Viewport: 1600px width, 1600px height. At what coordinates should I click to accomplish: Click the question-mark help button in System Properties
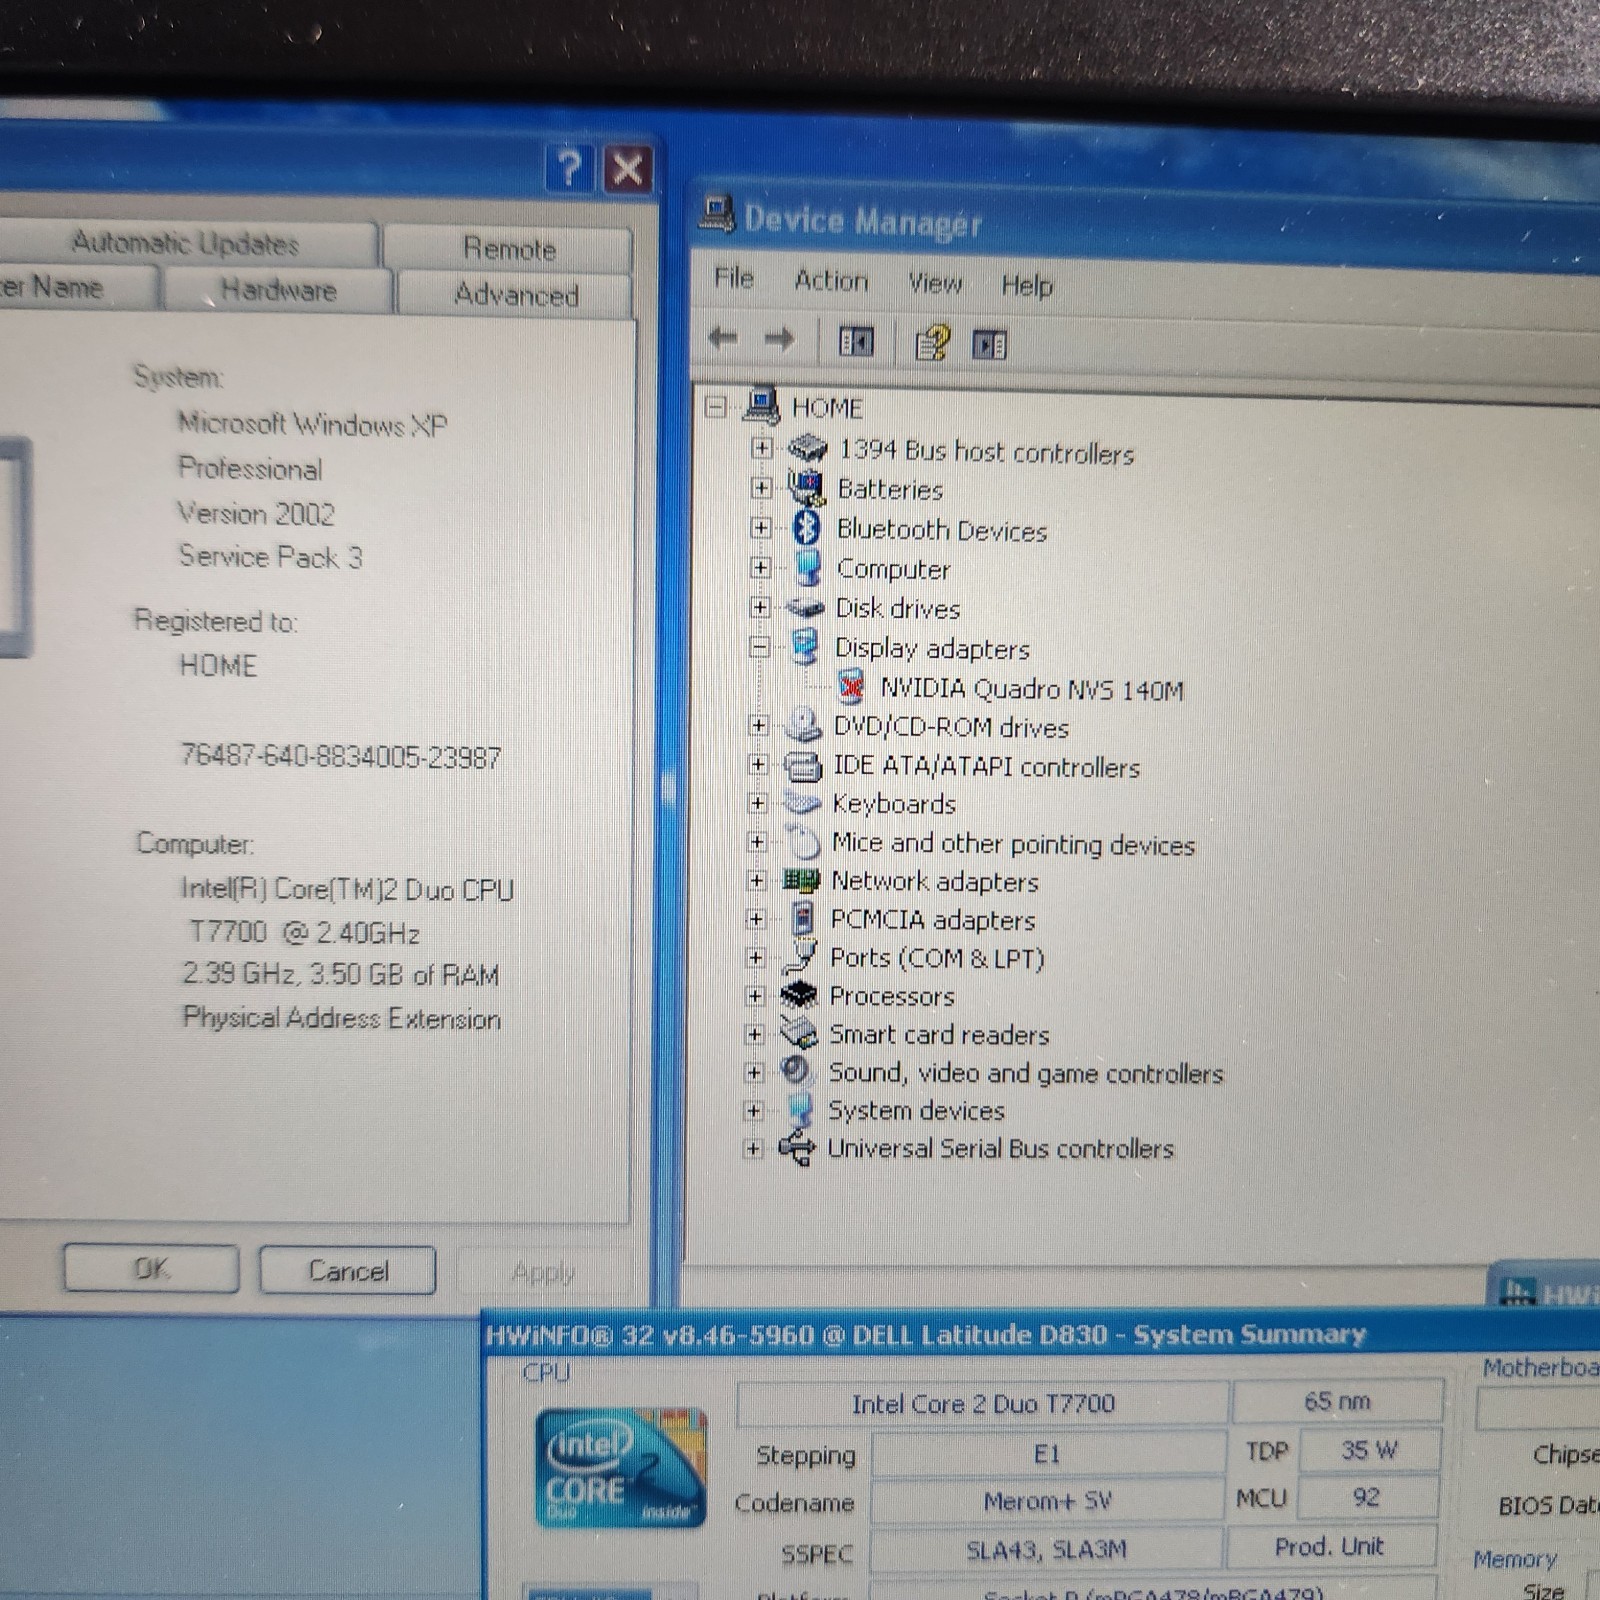570,167
